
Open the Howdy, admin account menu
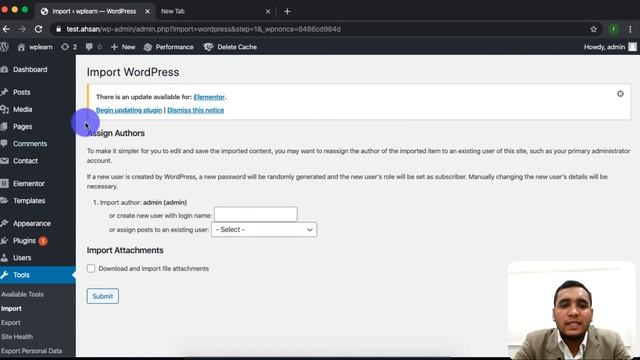click(610, 47)
